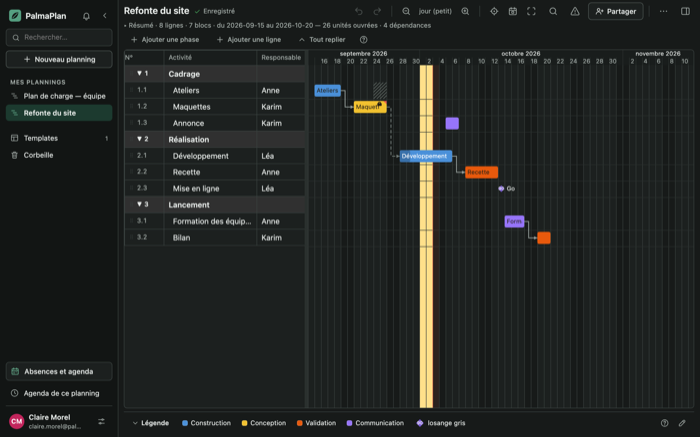Click Léa responsible for Développement

pos(281,156)
